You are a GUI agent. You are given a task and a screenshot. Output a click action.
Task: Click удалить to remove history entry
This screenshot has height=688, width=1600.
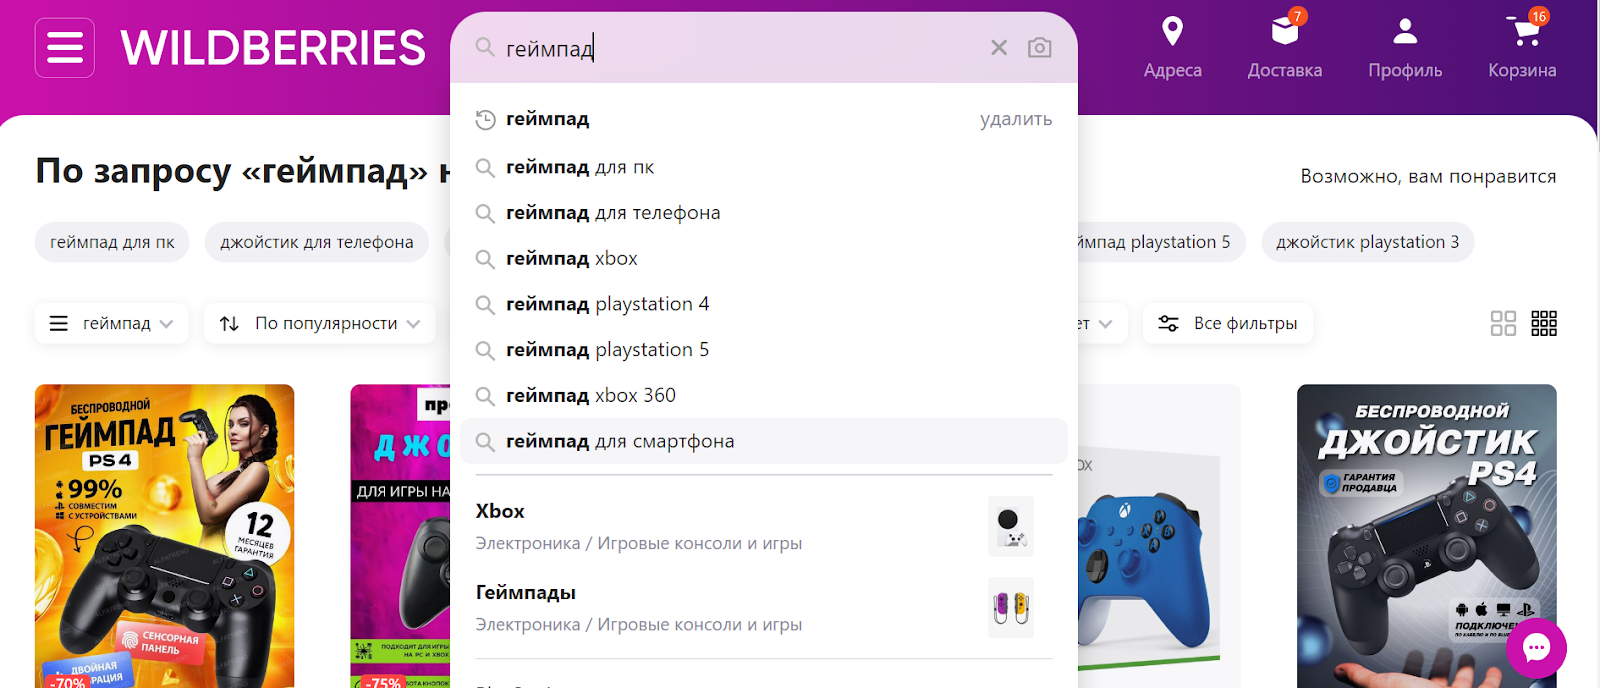1016,119
